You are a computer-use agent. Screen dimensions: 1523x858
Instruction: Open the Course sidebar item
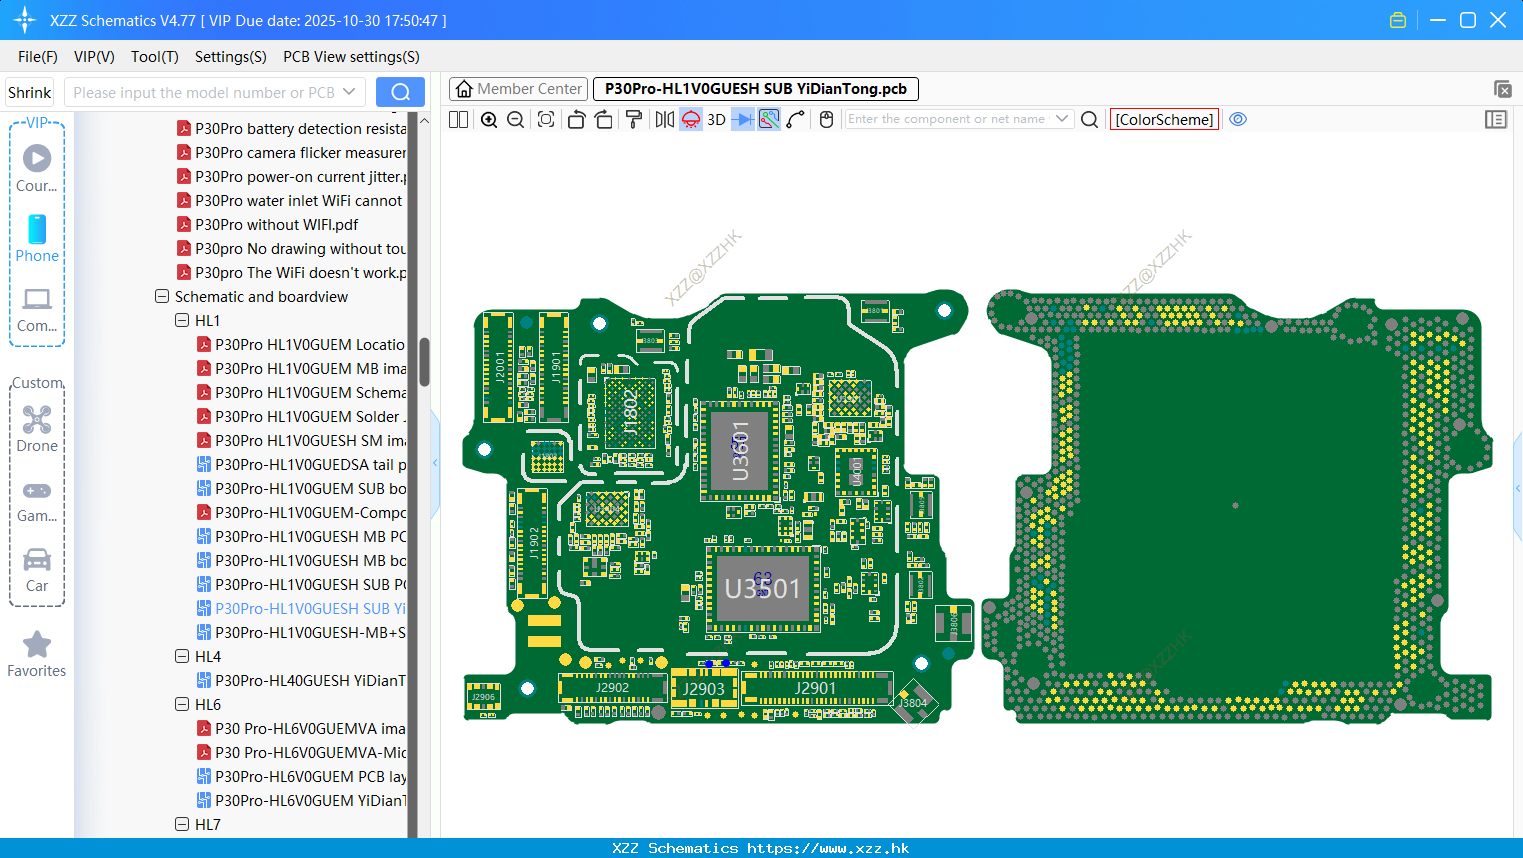37,168
